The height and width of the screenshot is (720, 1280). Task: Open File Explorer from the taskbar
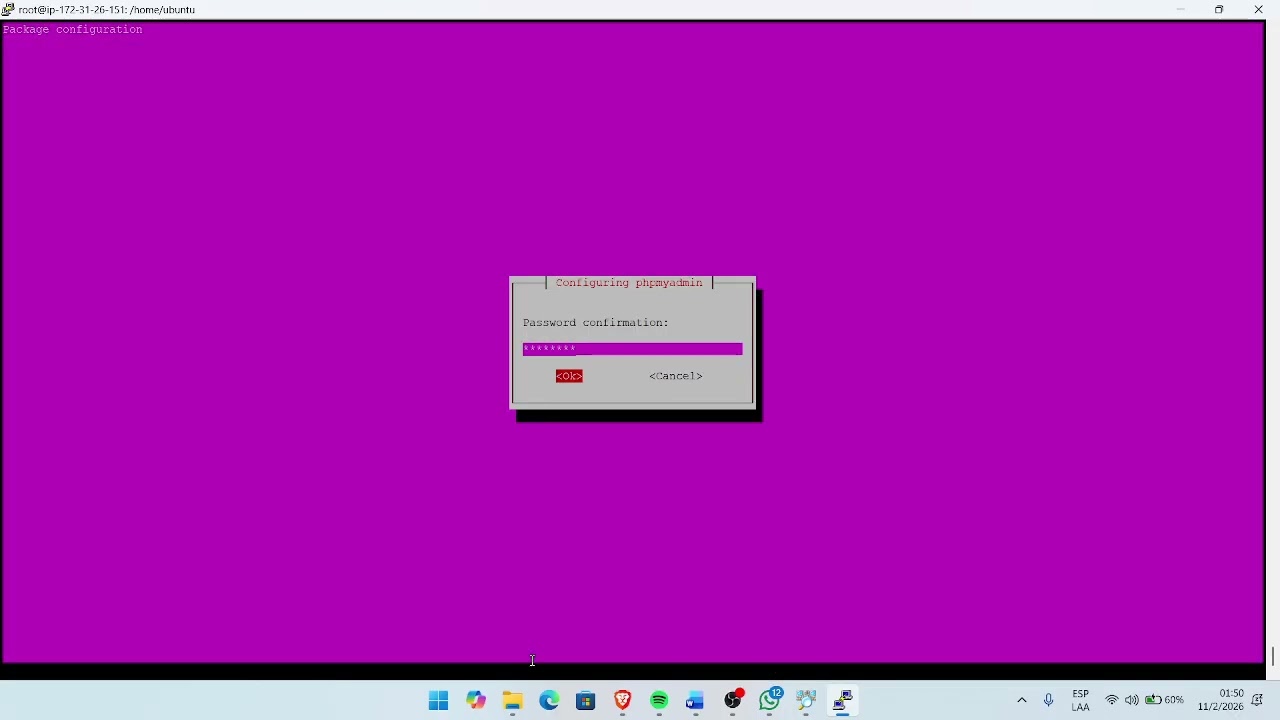tap(512, 701)
